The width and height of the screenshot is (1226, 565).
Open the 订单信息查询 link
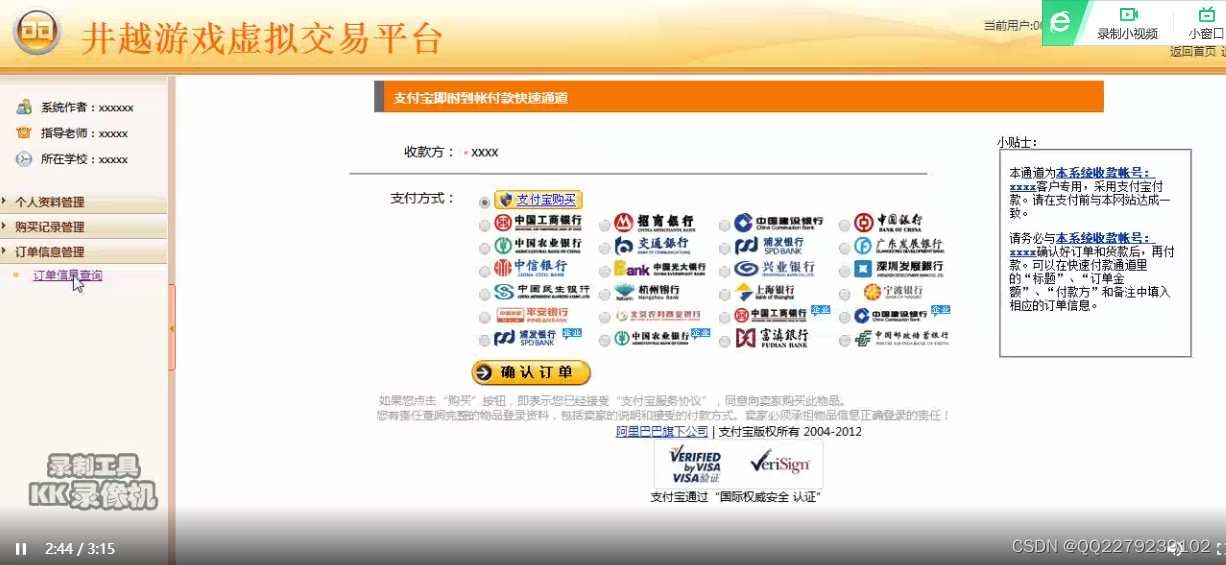(68, 275)
